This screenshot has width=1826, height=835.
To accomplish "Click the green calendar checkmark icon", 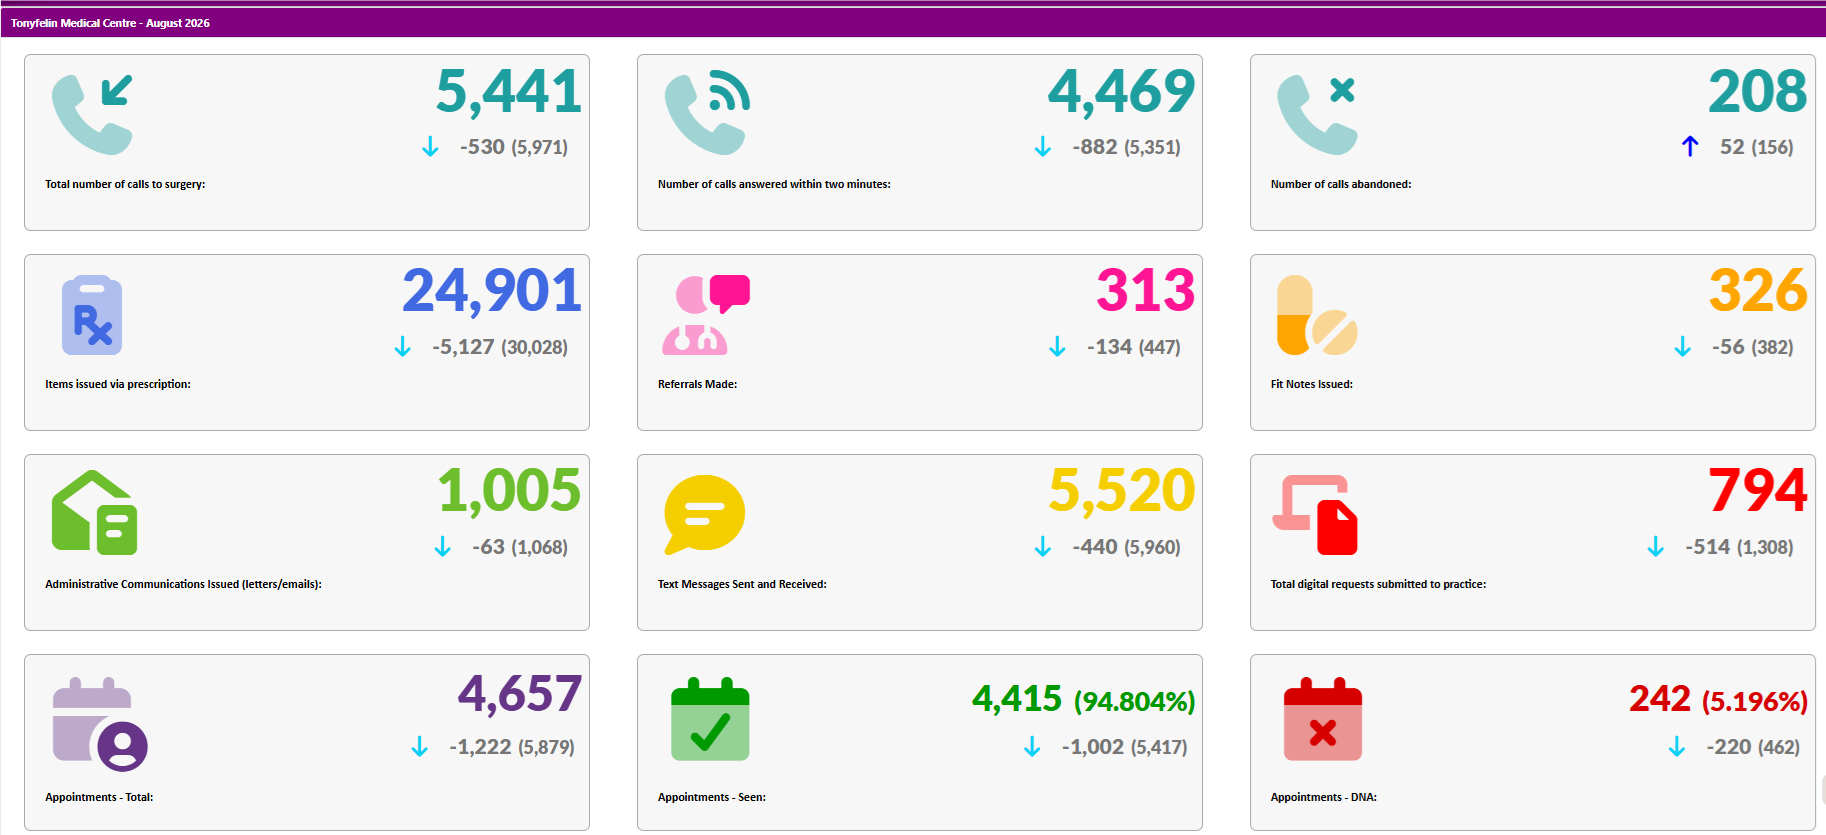I will click(710, 719).
